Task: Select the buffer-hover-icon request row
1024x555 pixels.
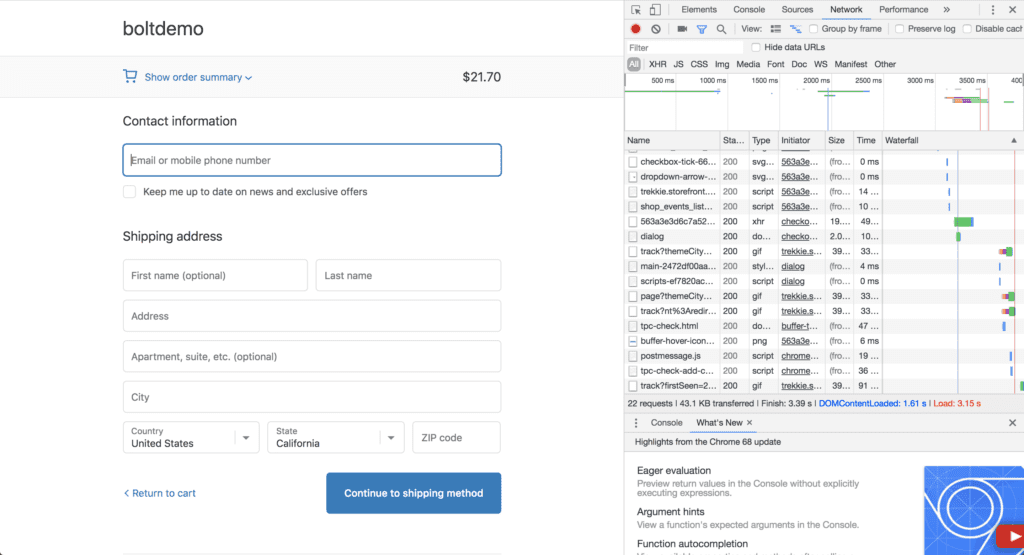Action: click(824, 341)
